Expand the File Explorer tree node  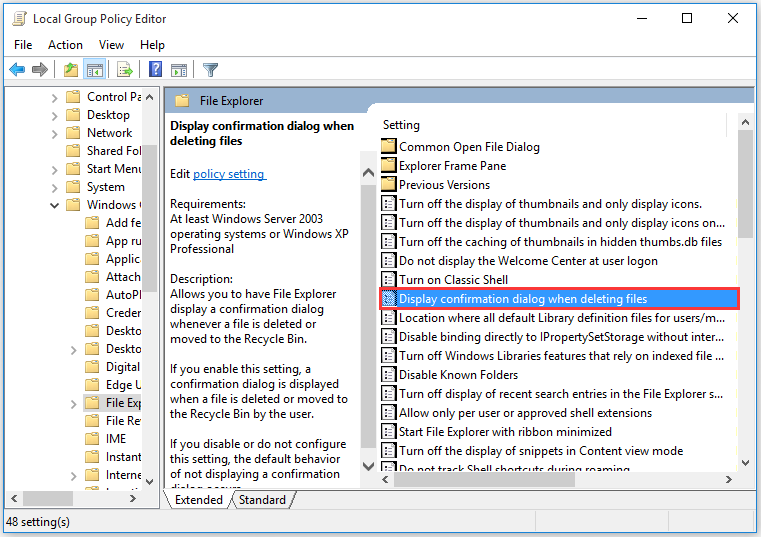(73, 403)
